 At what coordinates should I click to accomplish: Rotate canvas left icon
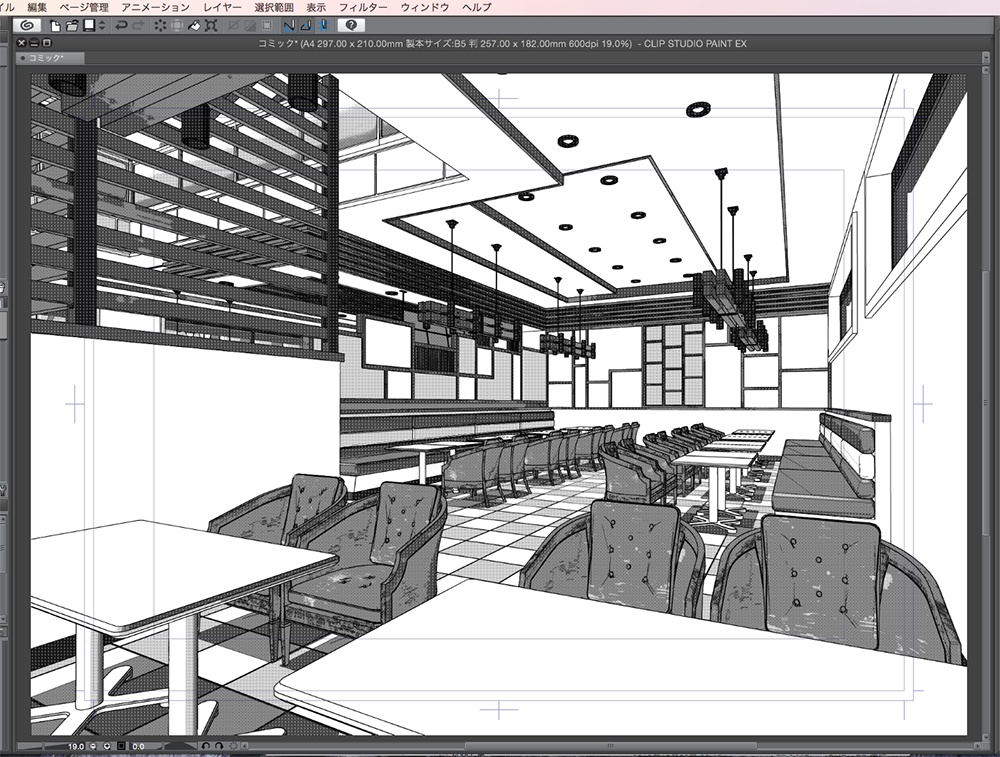point(205,746)
